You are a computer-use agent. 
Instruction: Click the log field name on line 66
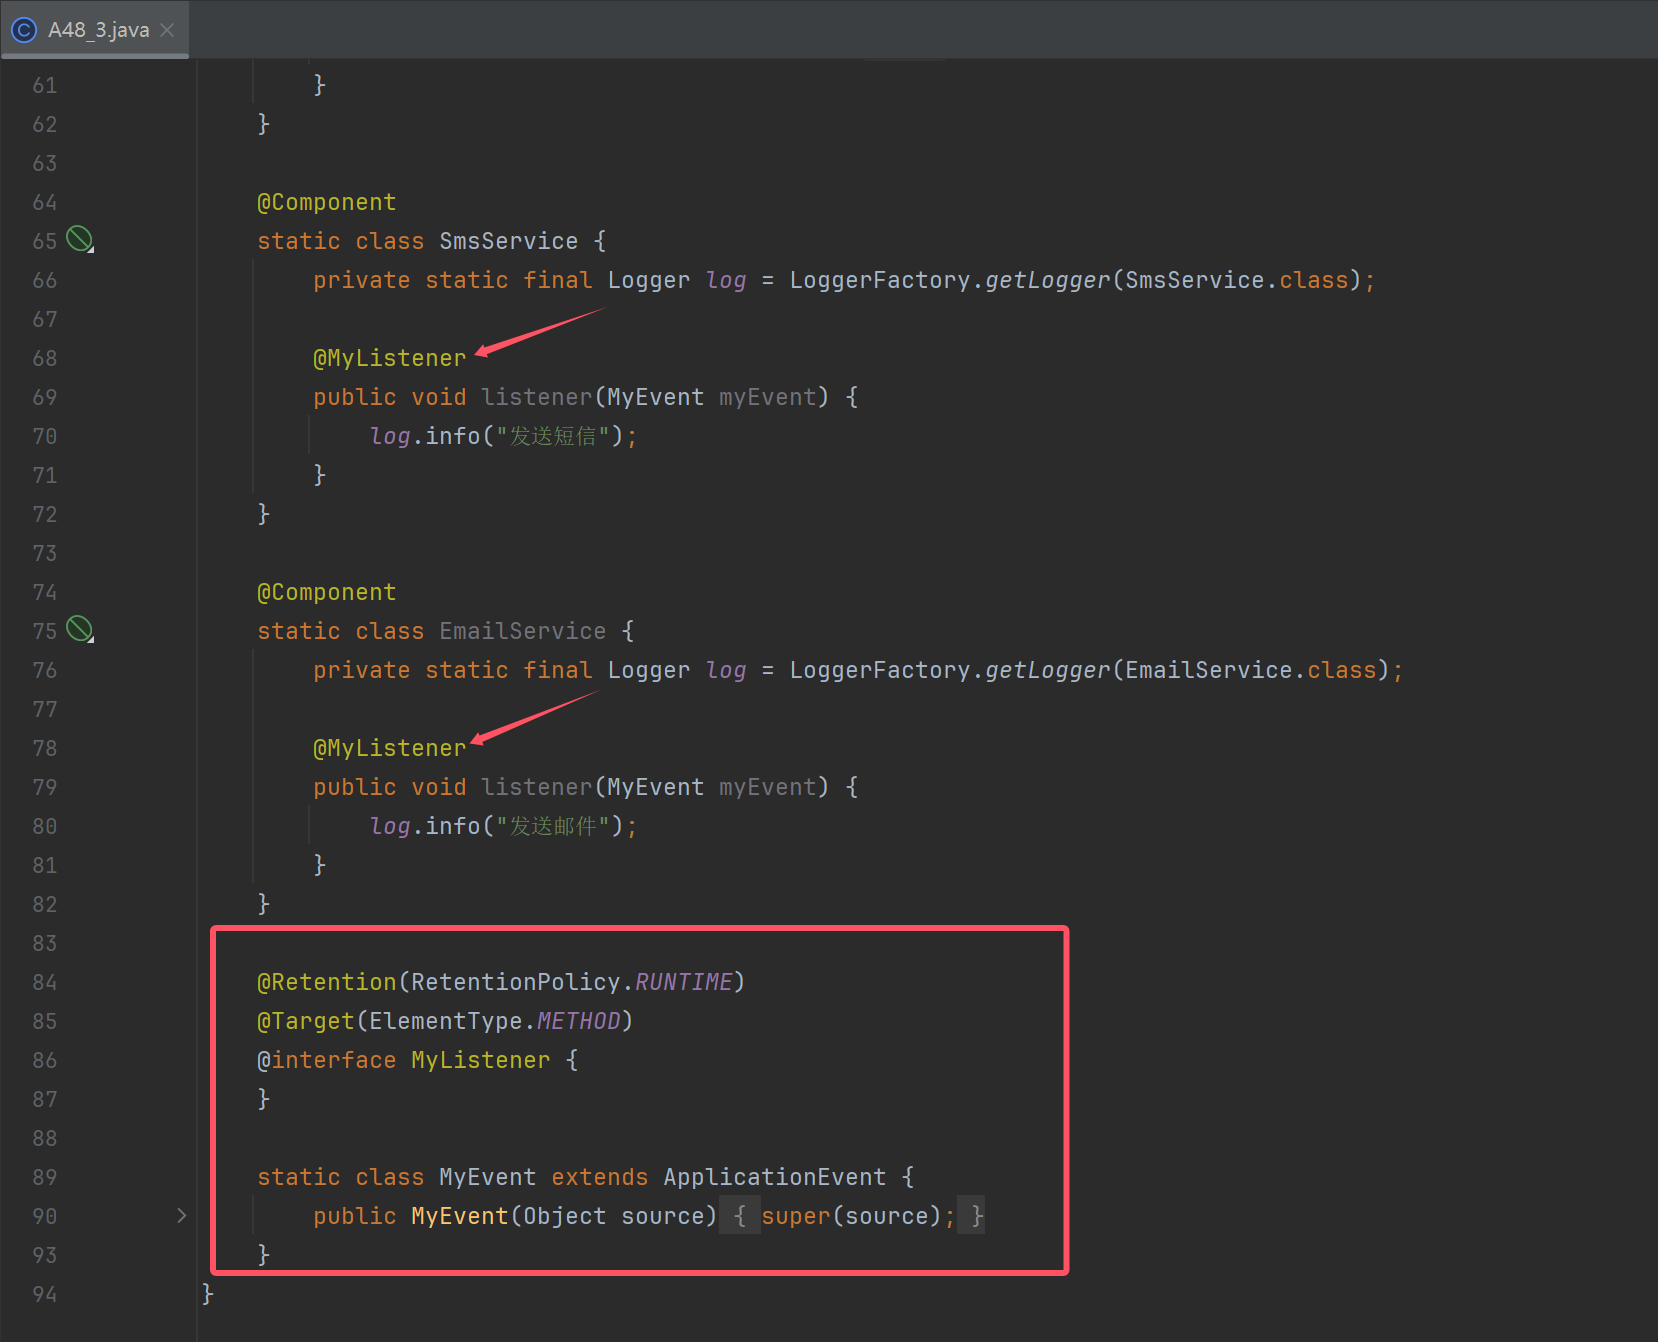coord(726,280)
